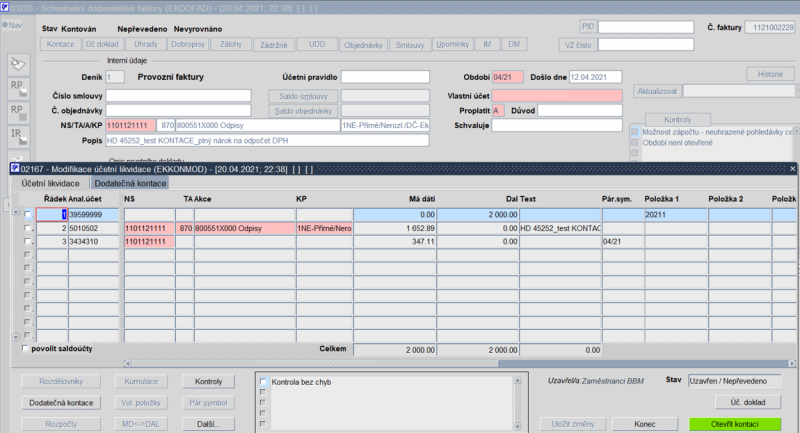Open the Objednávky tab
The image size is (800, 433).
363,45
